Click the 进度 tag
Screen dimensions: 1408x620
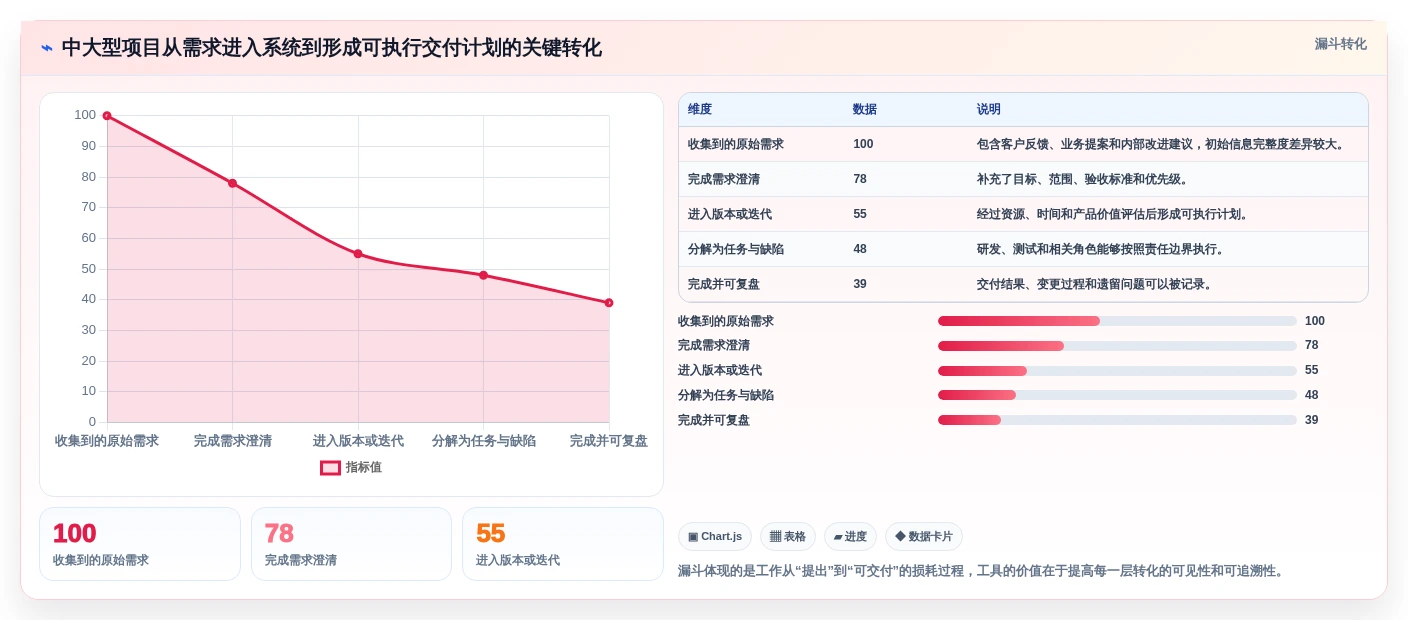coord(850,537)
